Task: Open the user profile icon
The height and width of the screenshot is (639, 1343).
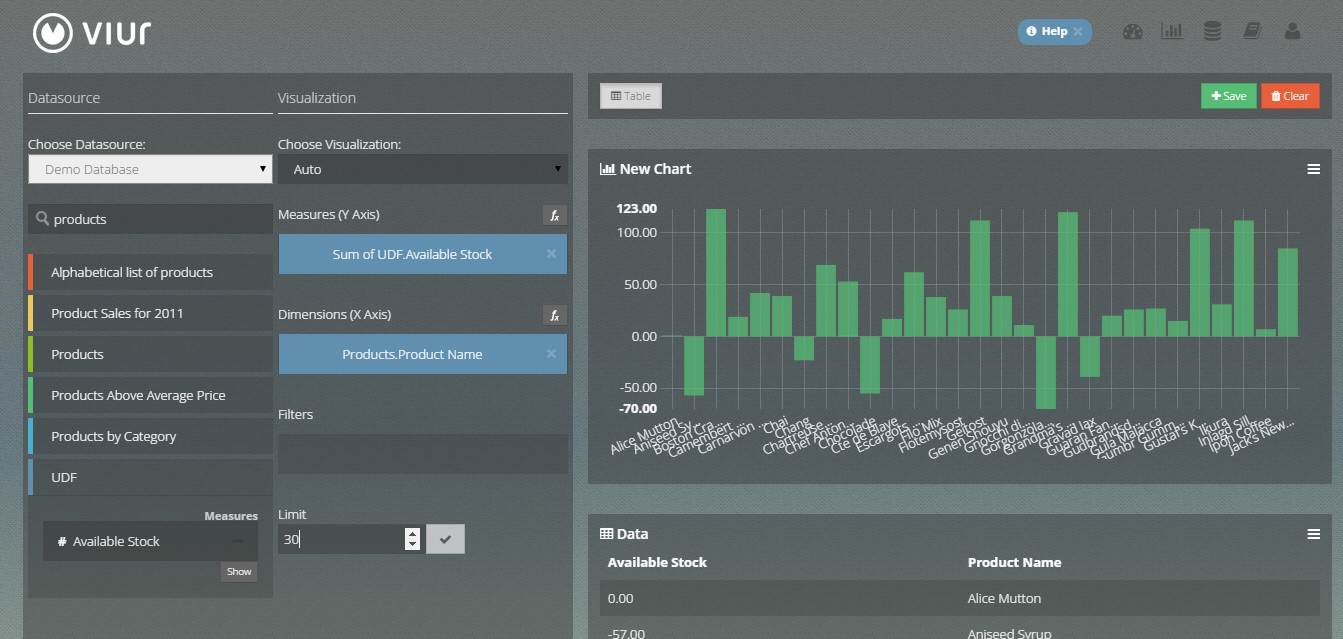Action: tap(1292, 32)
